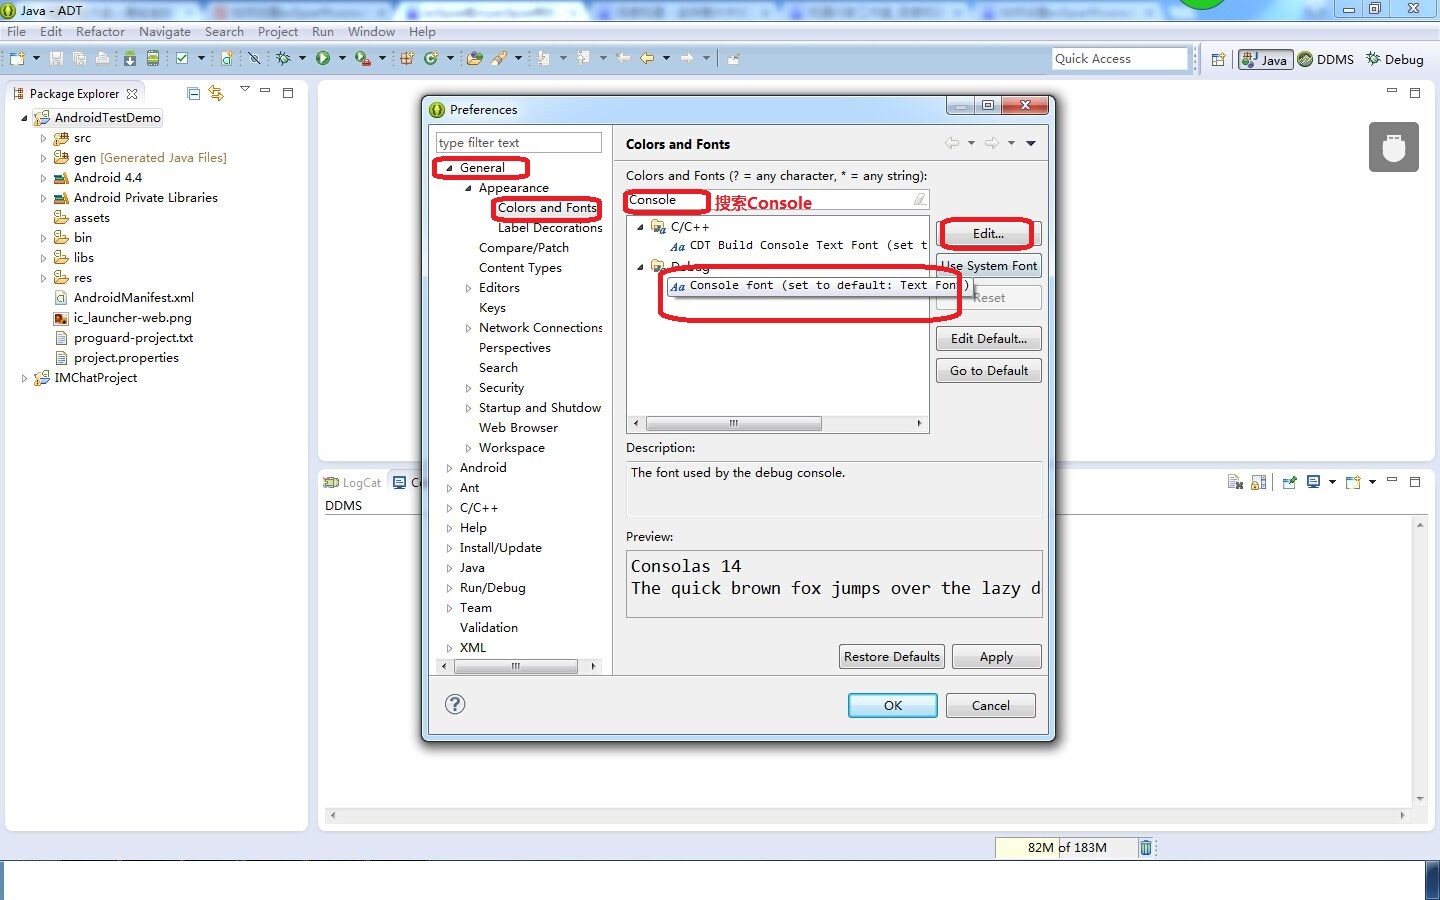Screen dimensions: 1440x900
Task: Open the Package Explorer view menu triangle
Action: (245, 90)
